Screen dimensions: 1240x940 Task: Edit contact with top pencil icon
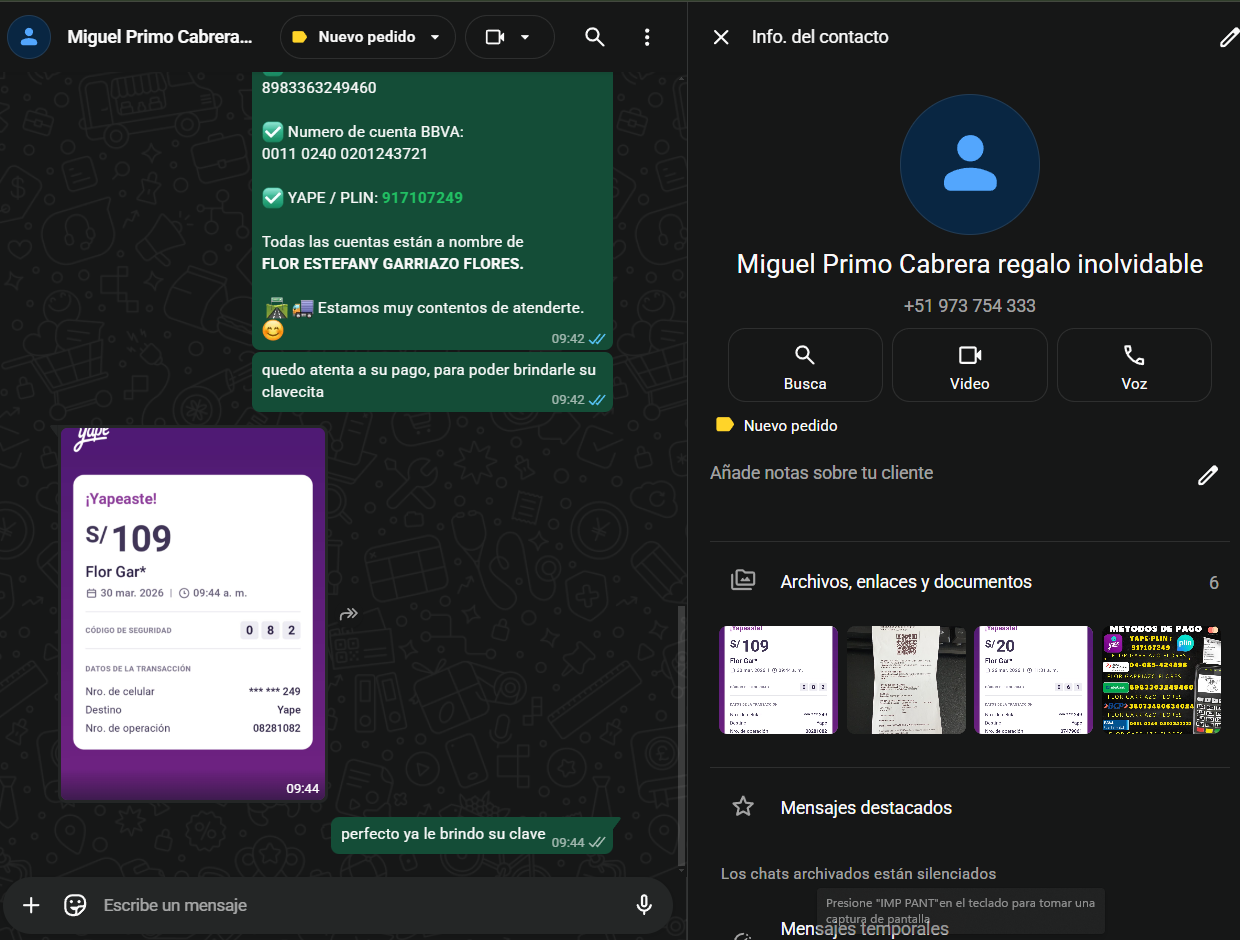[1228, 38]
